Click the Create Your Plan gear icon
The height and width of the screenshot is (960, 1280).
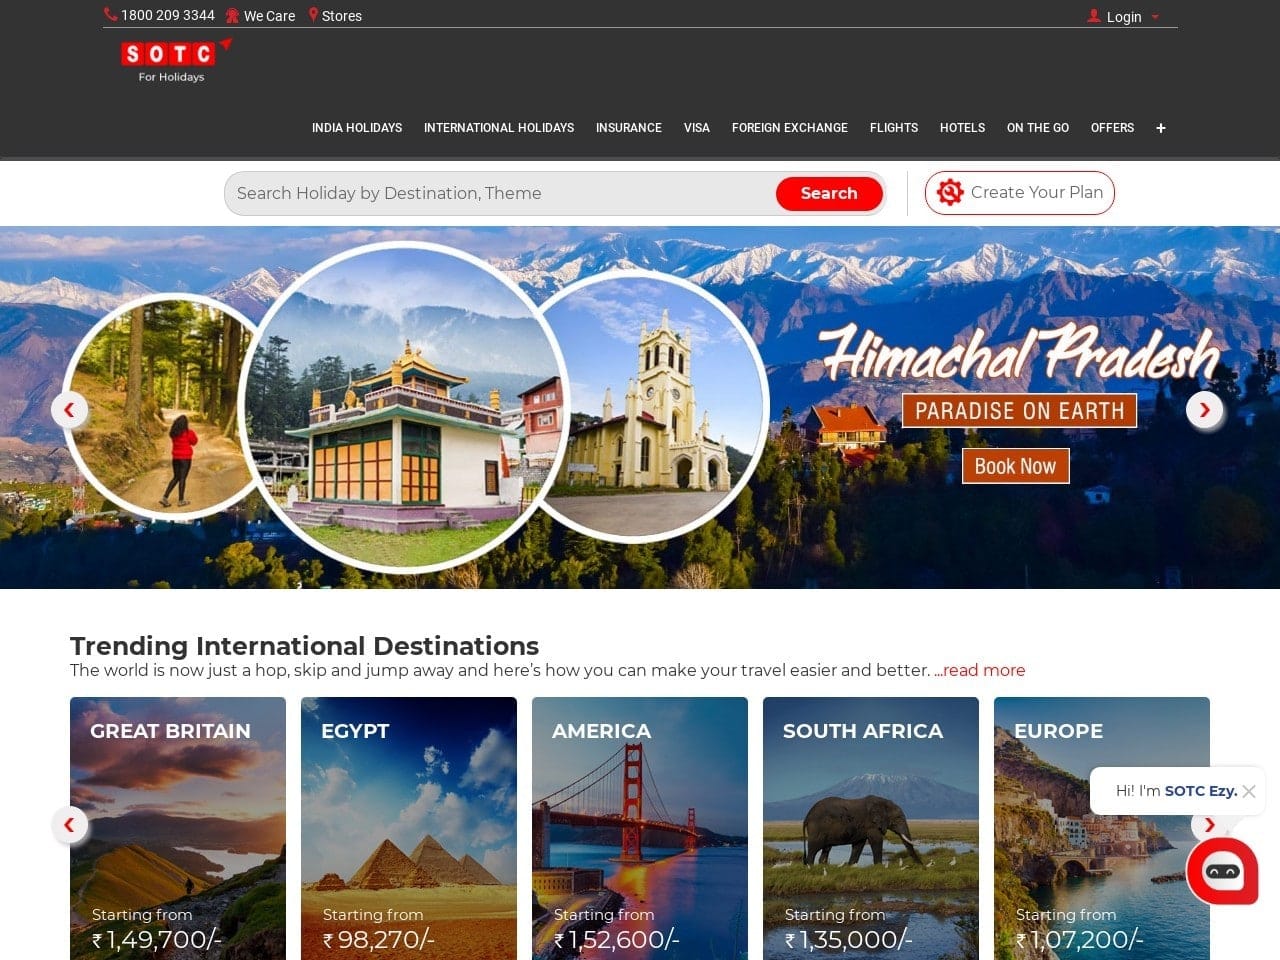[950, 192]
